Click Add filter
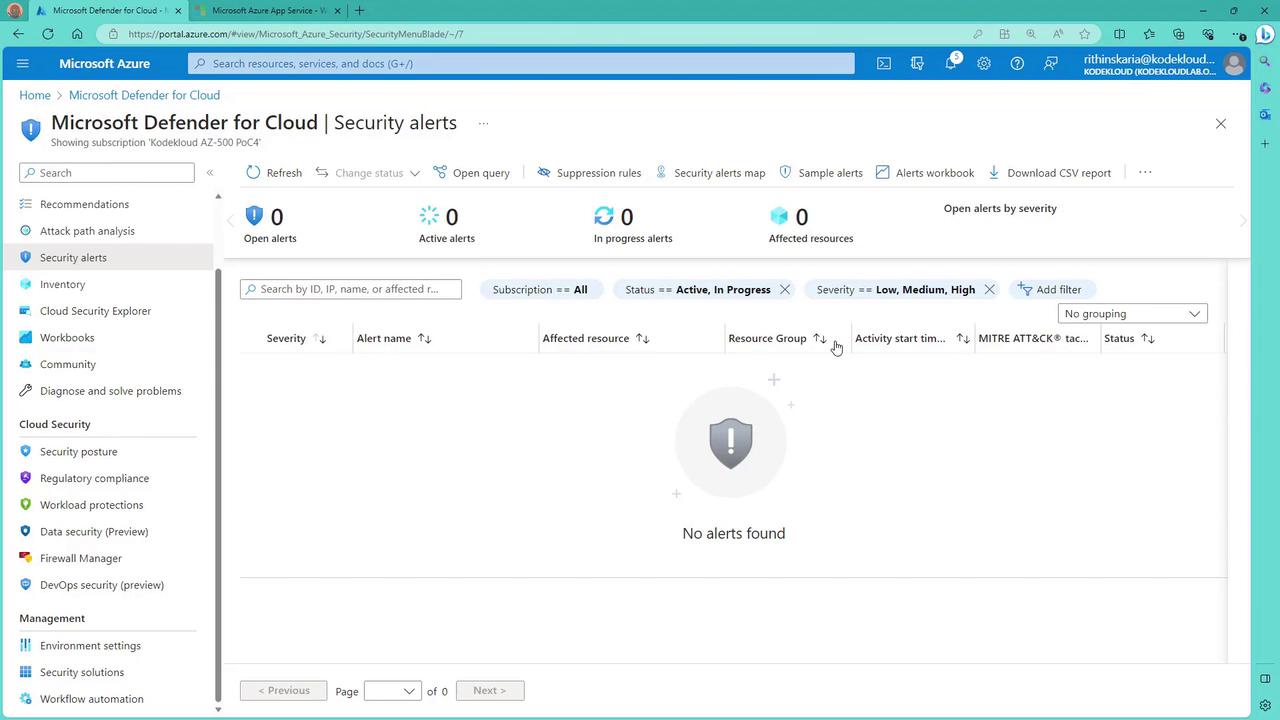The height and width of the screenshot is (720, 1280). [1050, 289]
